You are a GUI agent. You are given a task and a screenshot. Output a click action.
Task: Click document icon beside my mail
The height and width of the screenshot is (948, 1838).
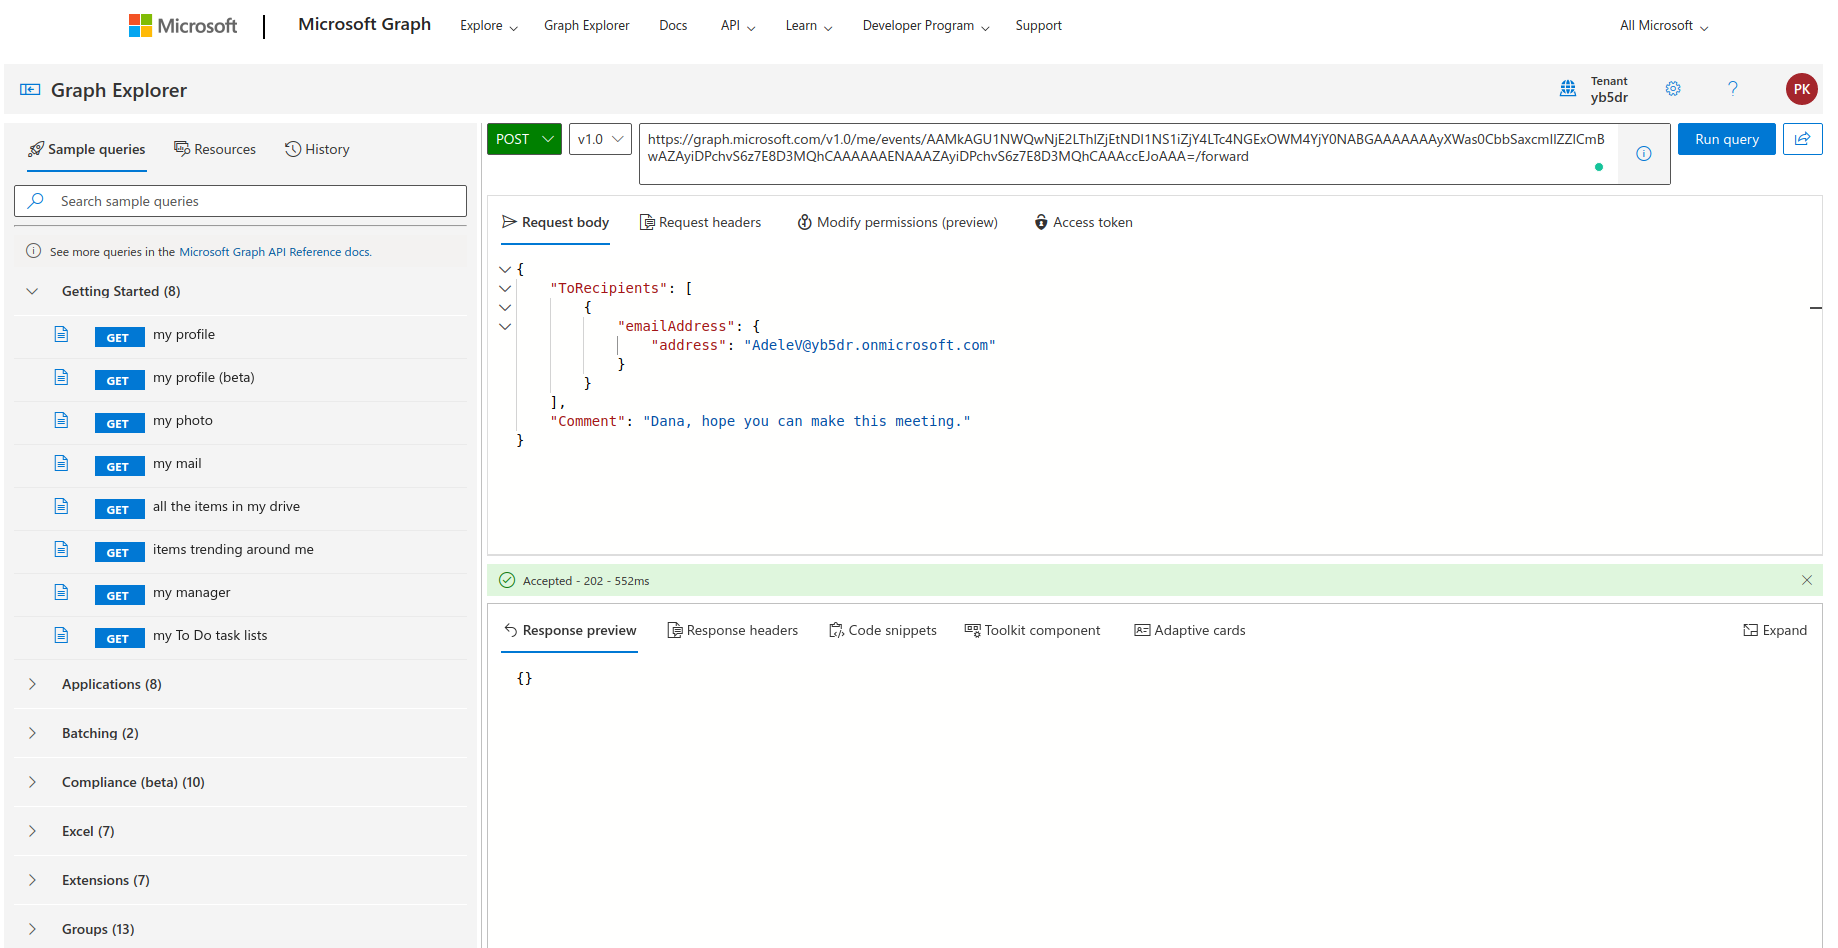click(x=61, y=463)
